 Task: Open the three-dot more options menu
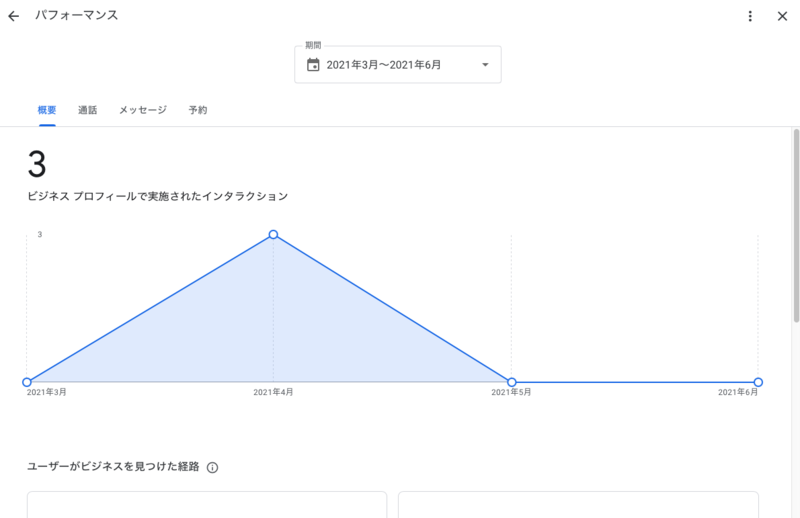(750, 16)
